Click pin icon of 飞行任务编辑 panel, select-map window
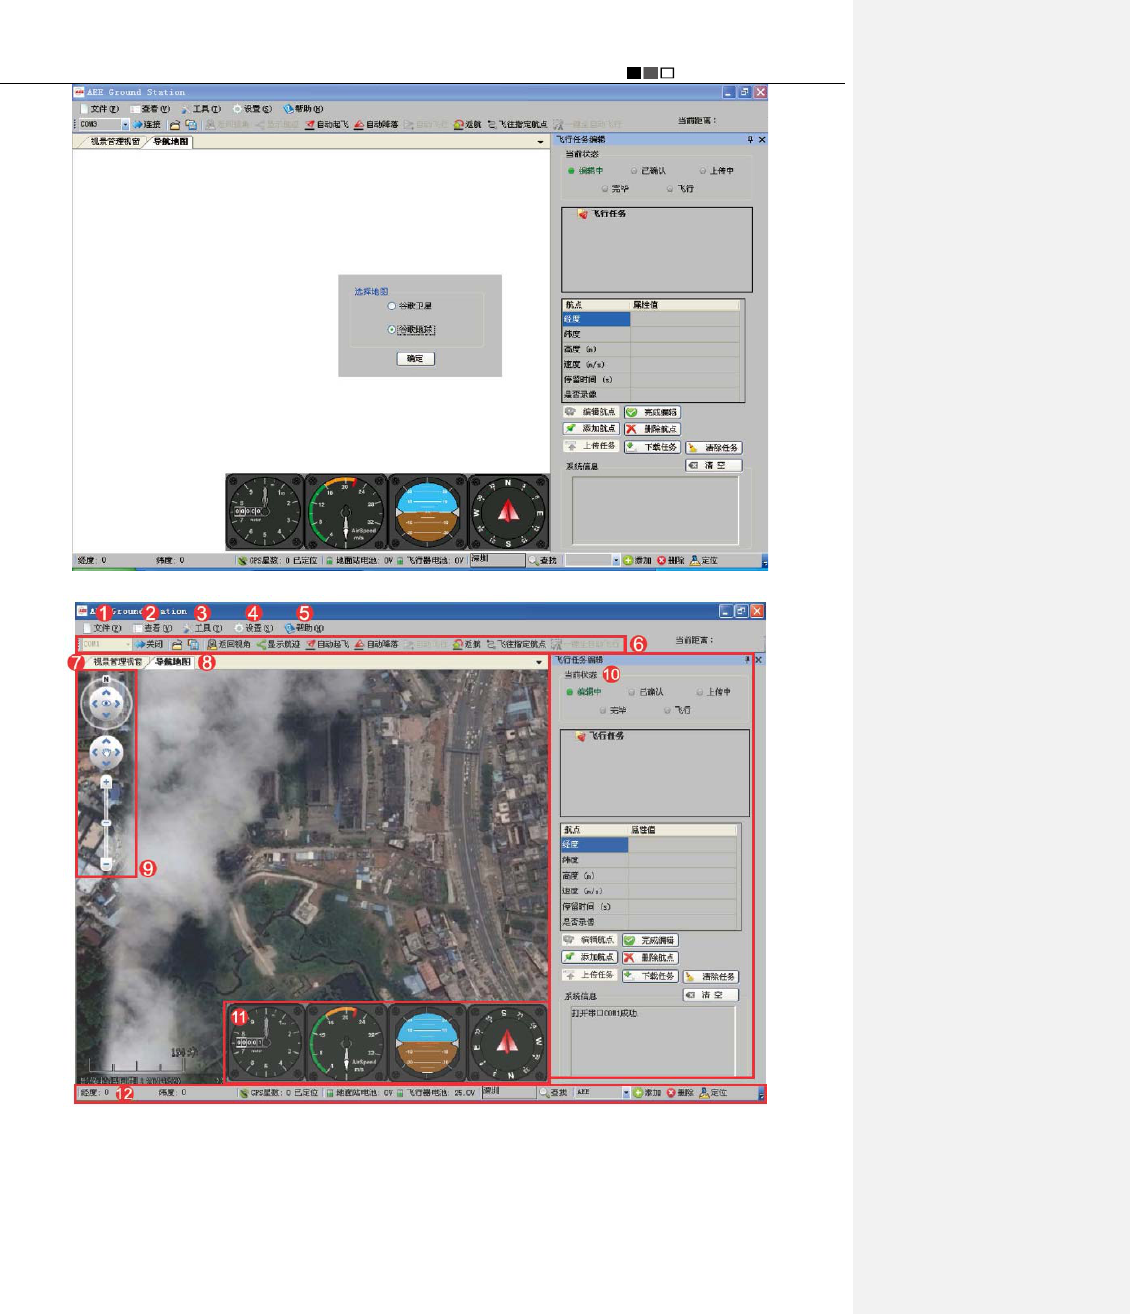Image resolution: width=1130 pixels, height=1314 pixels. [x=750, y=140]
